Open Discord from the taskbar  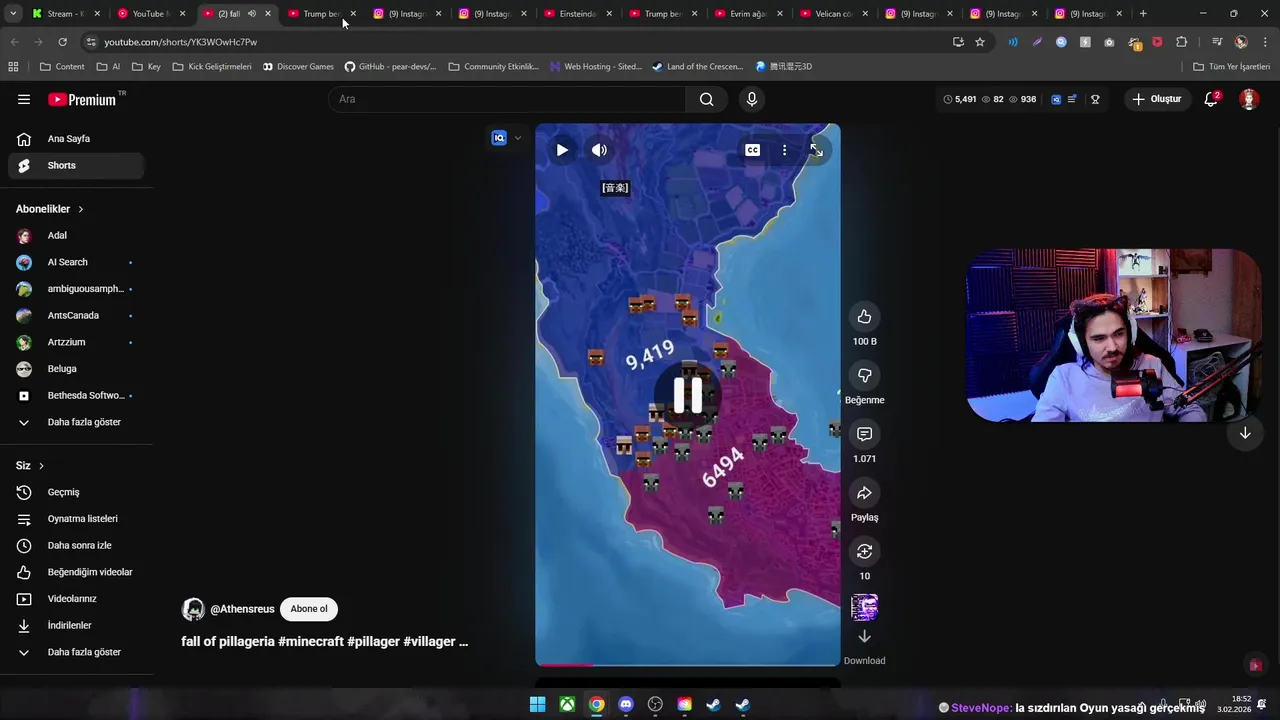tap(626, 705)
